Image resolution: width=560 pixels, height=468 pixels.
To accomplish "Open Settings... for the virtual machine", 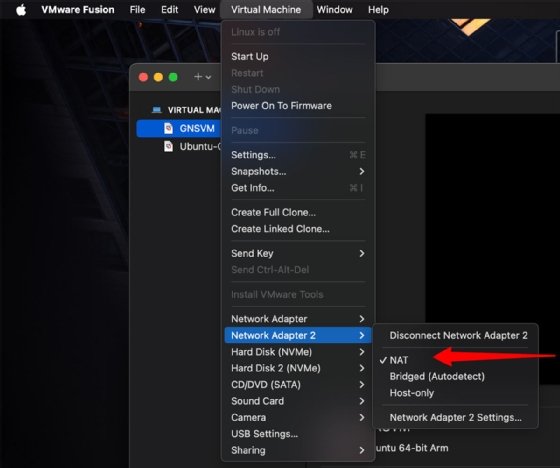I will click(x=298, y=155).
